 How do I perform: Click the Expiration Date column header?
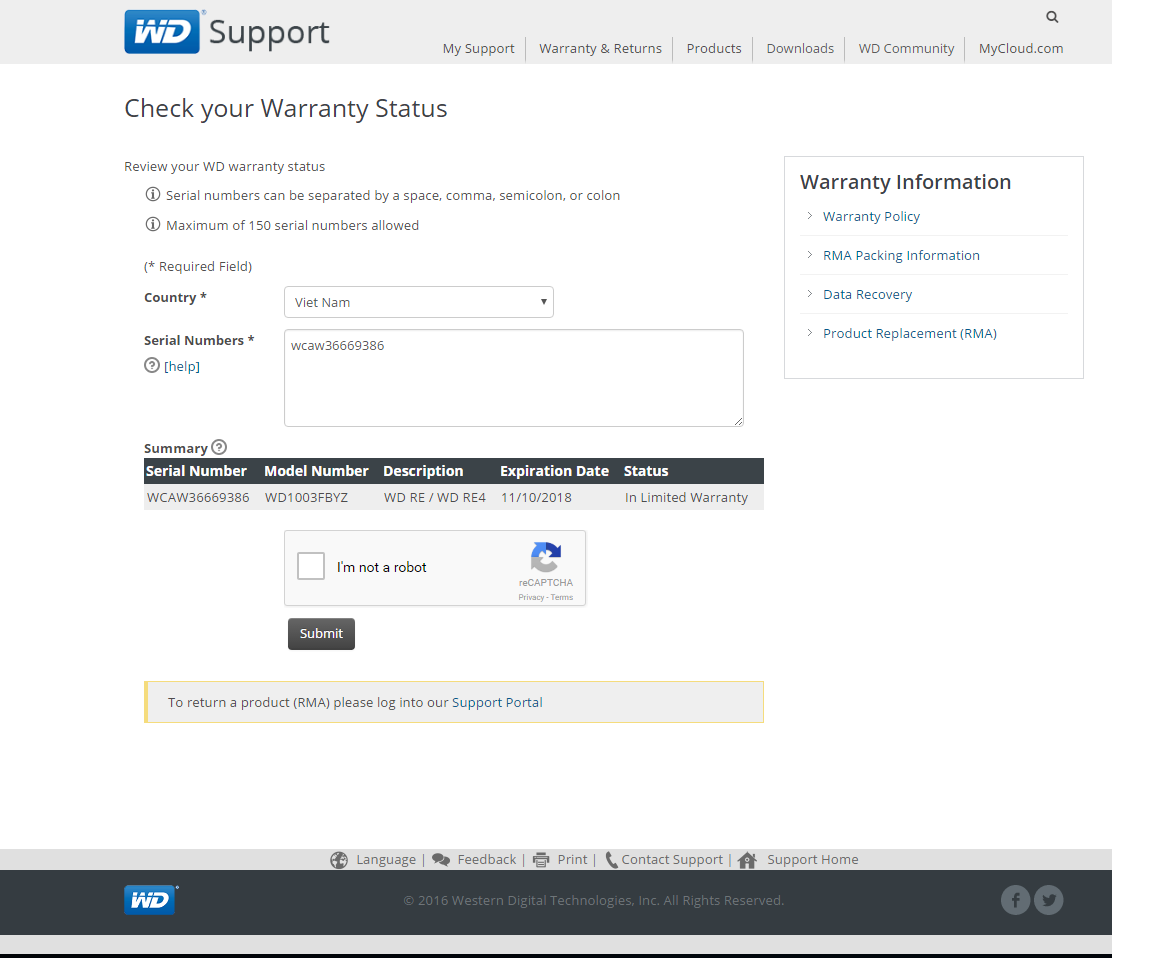[555, 471]
